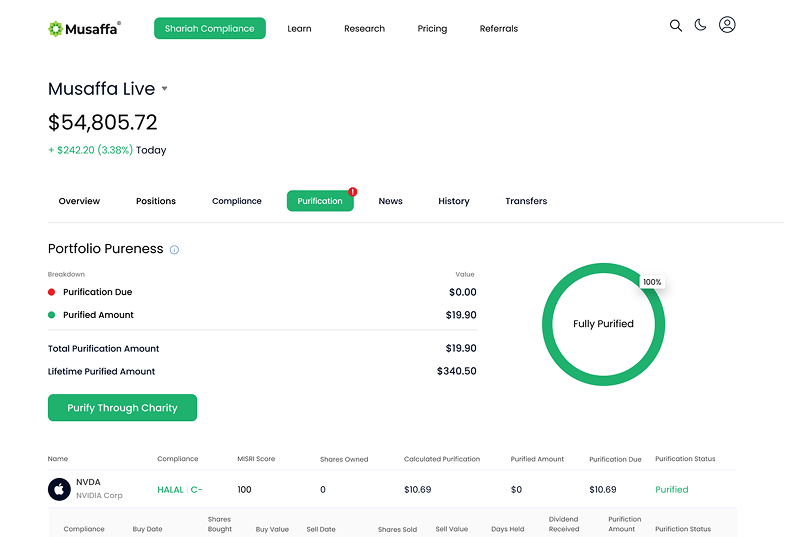Click the Shares Owned column header

[344, 459]
